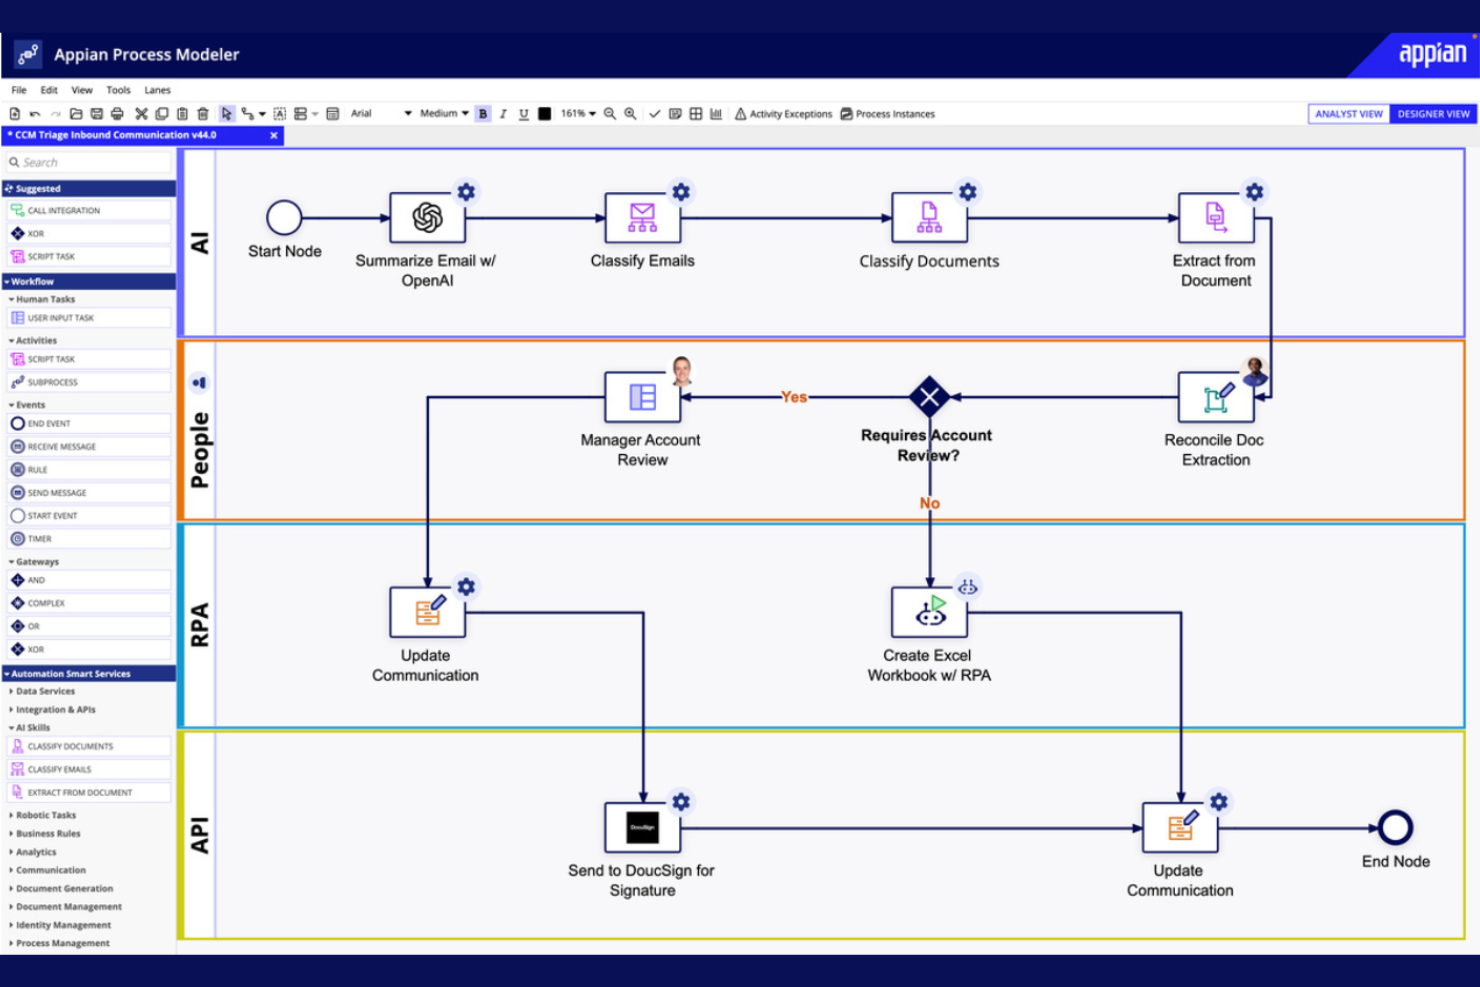Toggle italic text formatting
This screenshot has width=1480, height=987.
click(x=503, y=113)
